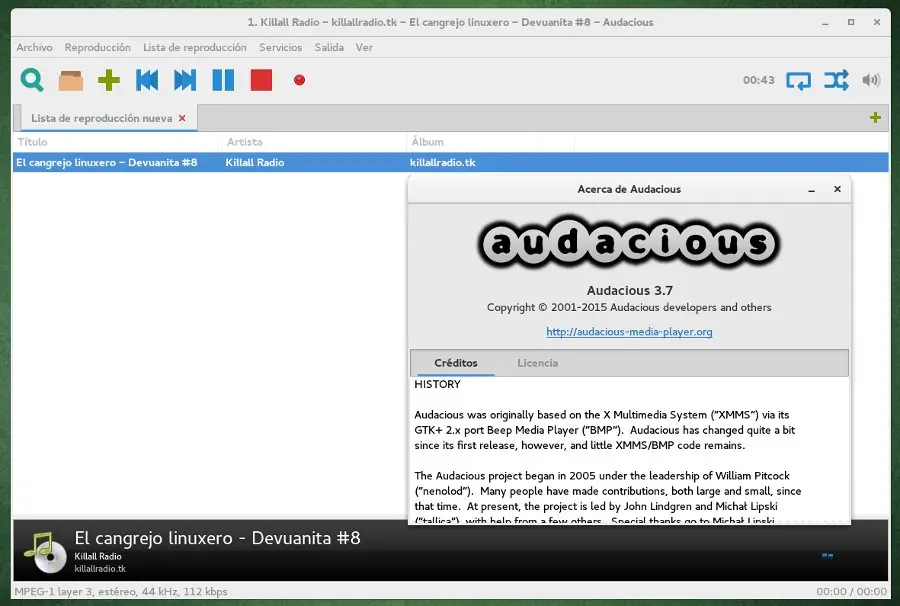This screenshot has height=606, width=900.
Task: Pause playback
Action: (x=223, y=80)
